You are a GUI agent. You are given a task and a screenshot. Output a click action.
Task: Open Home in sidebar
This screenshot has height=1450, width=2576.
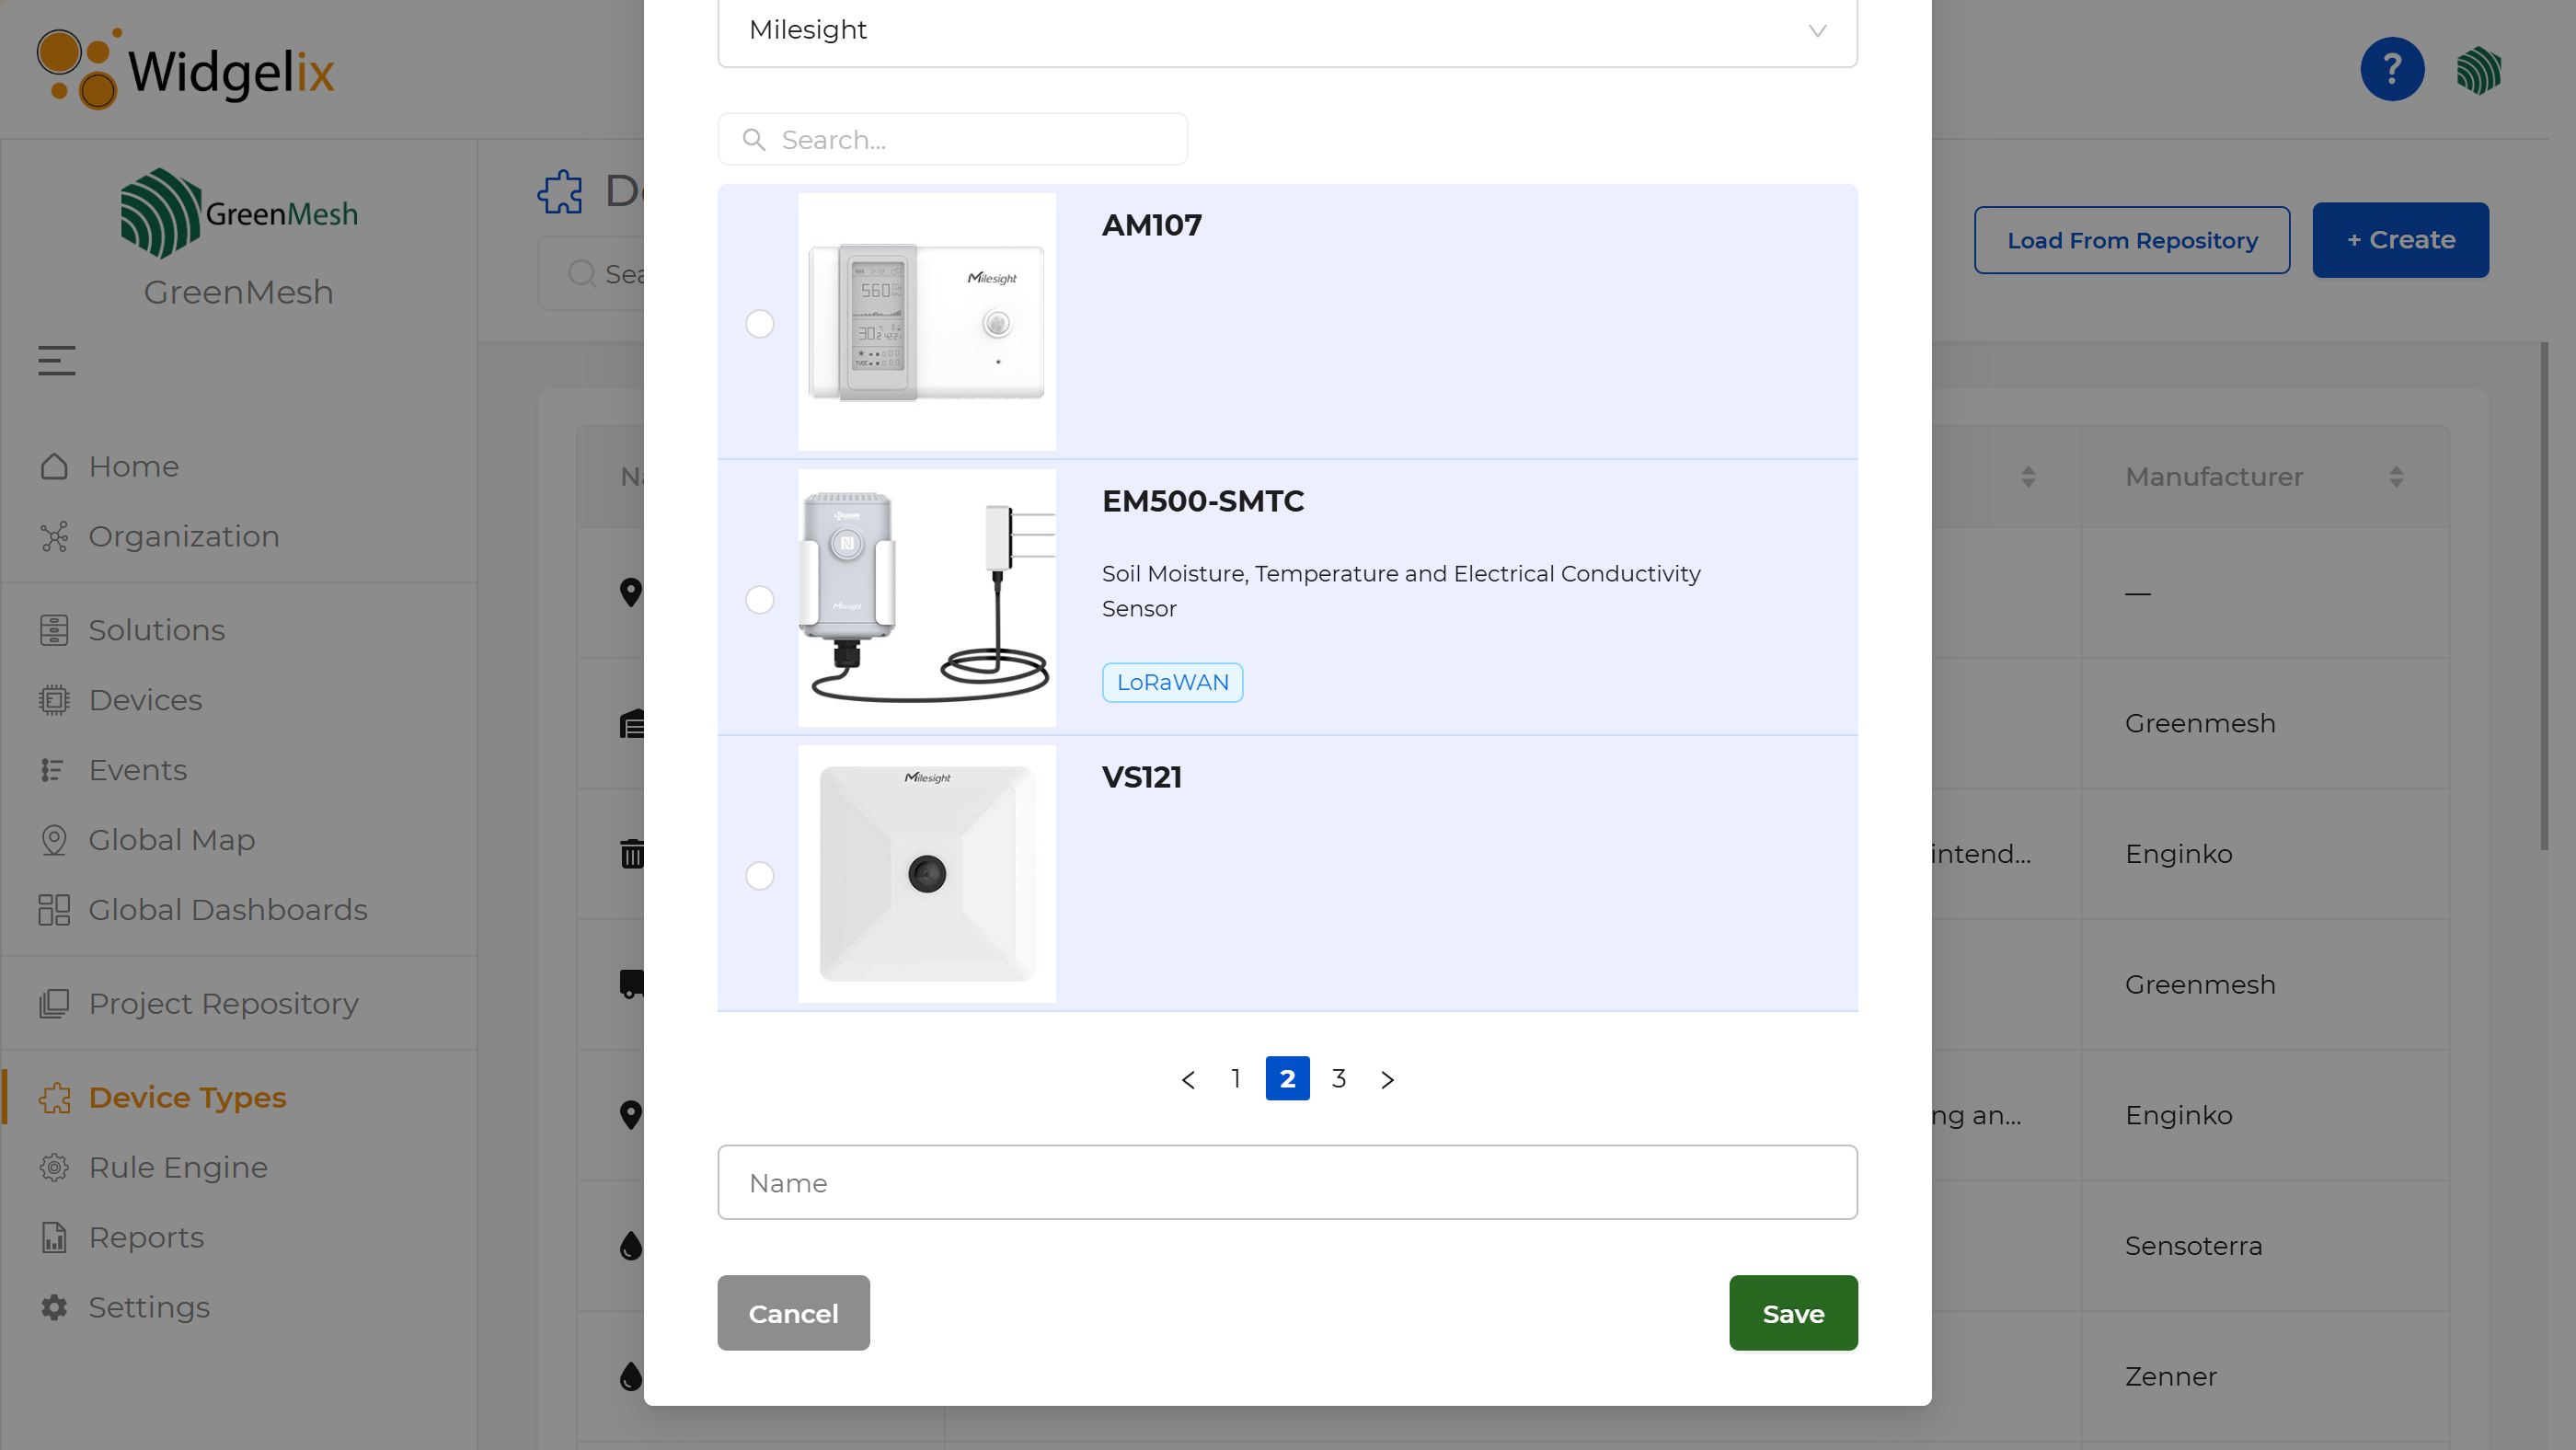(134, 466)
